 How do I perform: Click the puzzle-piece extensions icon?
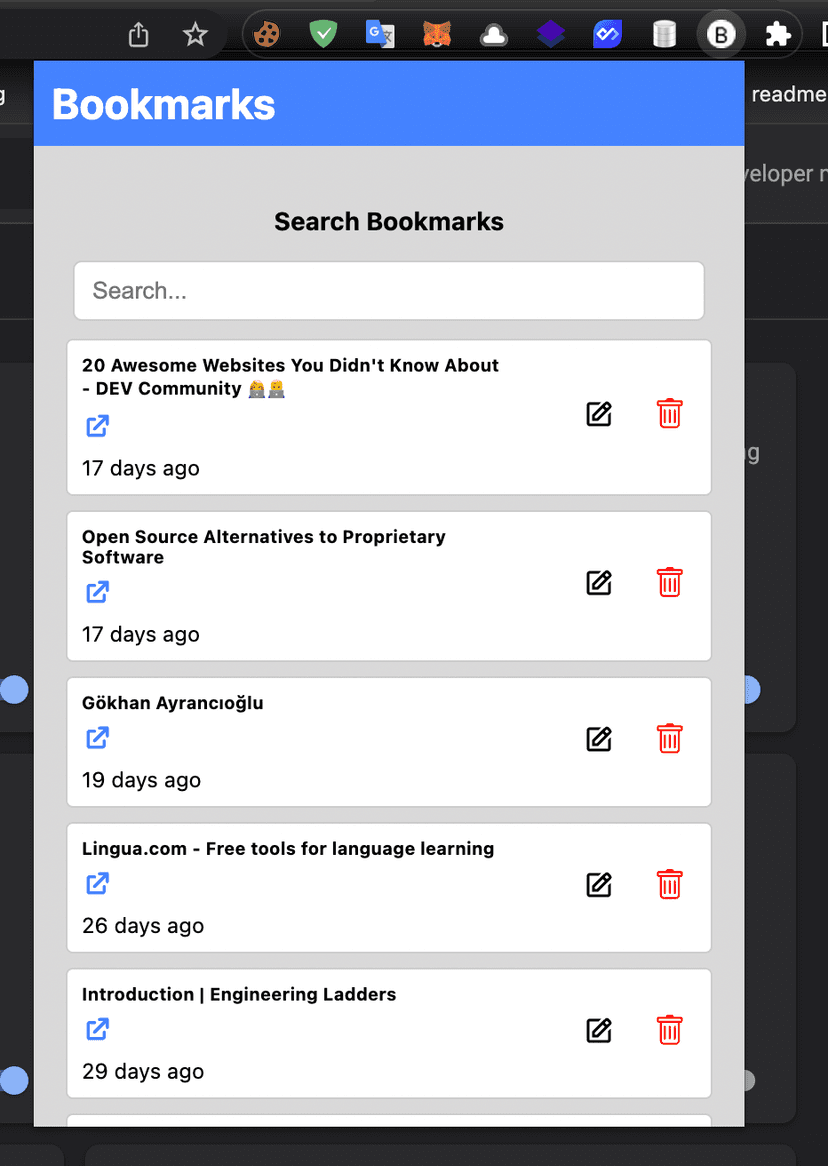coord(778,33)
